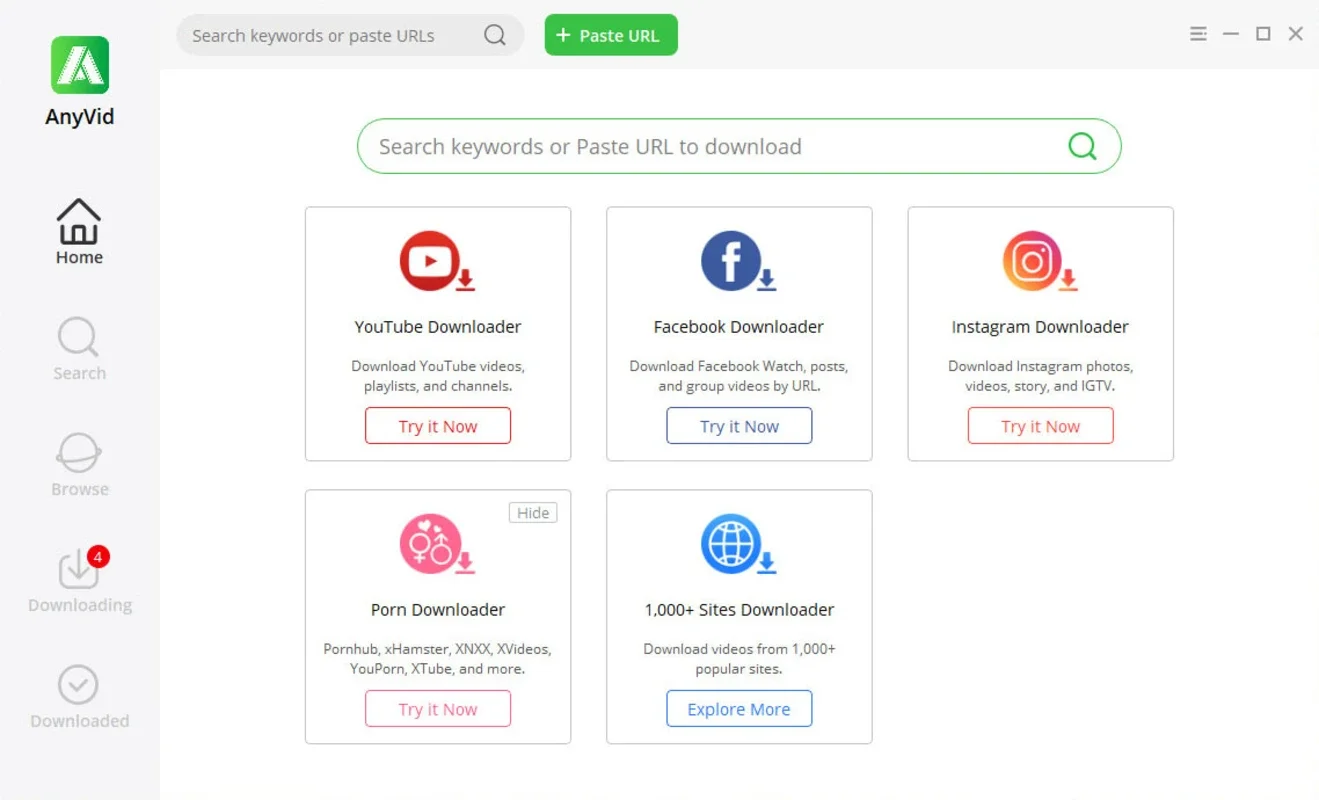Open the Browse sidebar tab
The image size is (1319, 800).
pyautogui.click(x=79, y=465)
